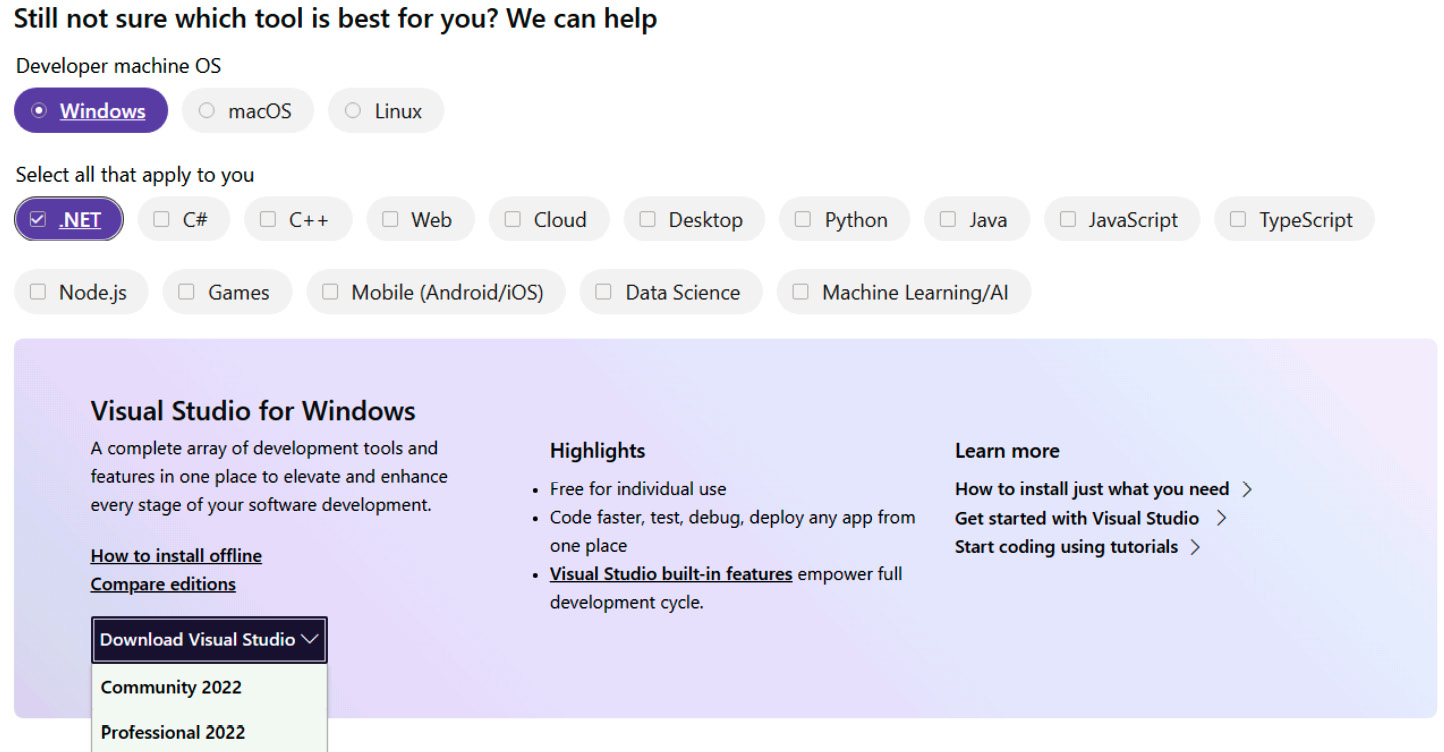This screenshot has height=752, width=1444.
Task: Open Visual Studio built-in features link
Action: click(x=671, y=574)
